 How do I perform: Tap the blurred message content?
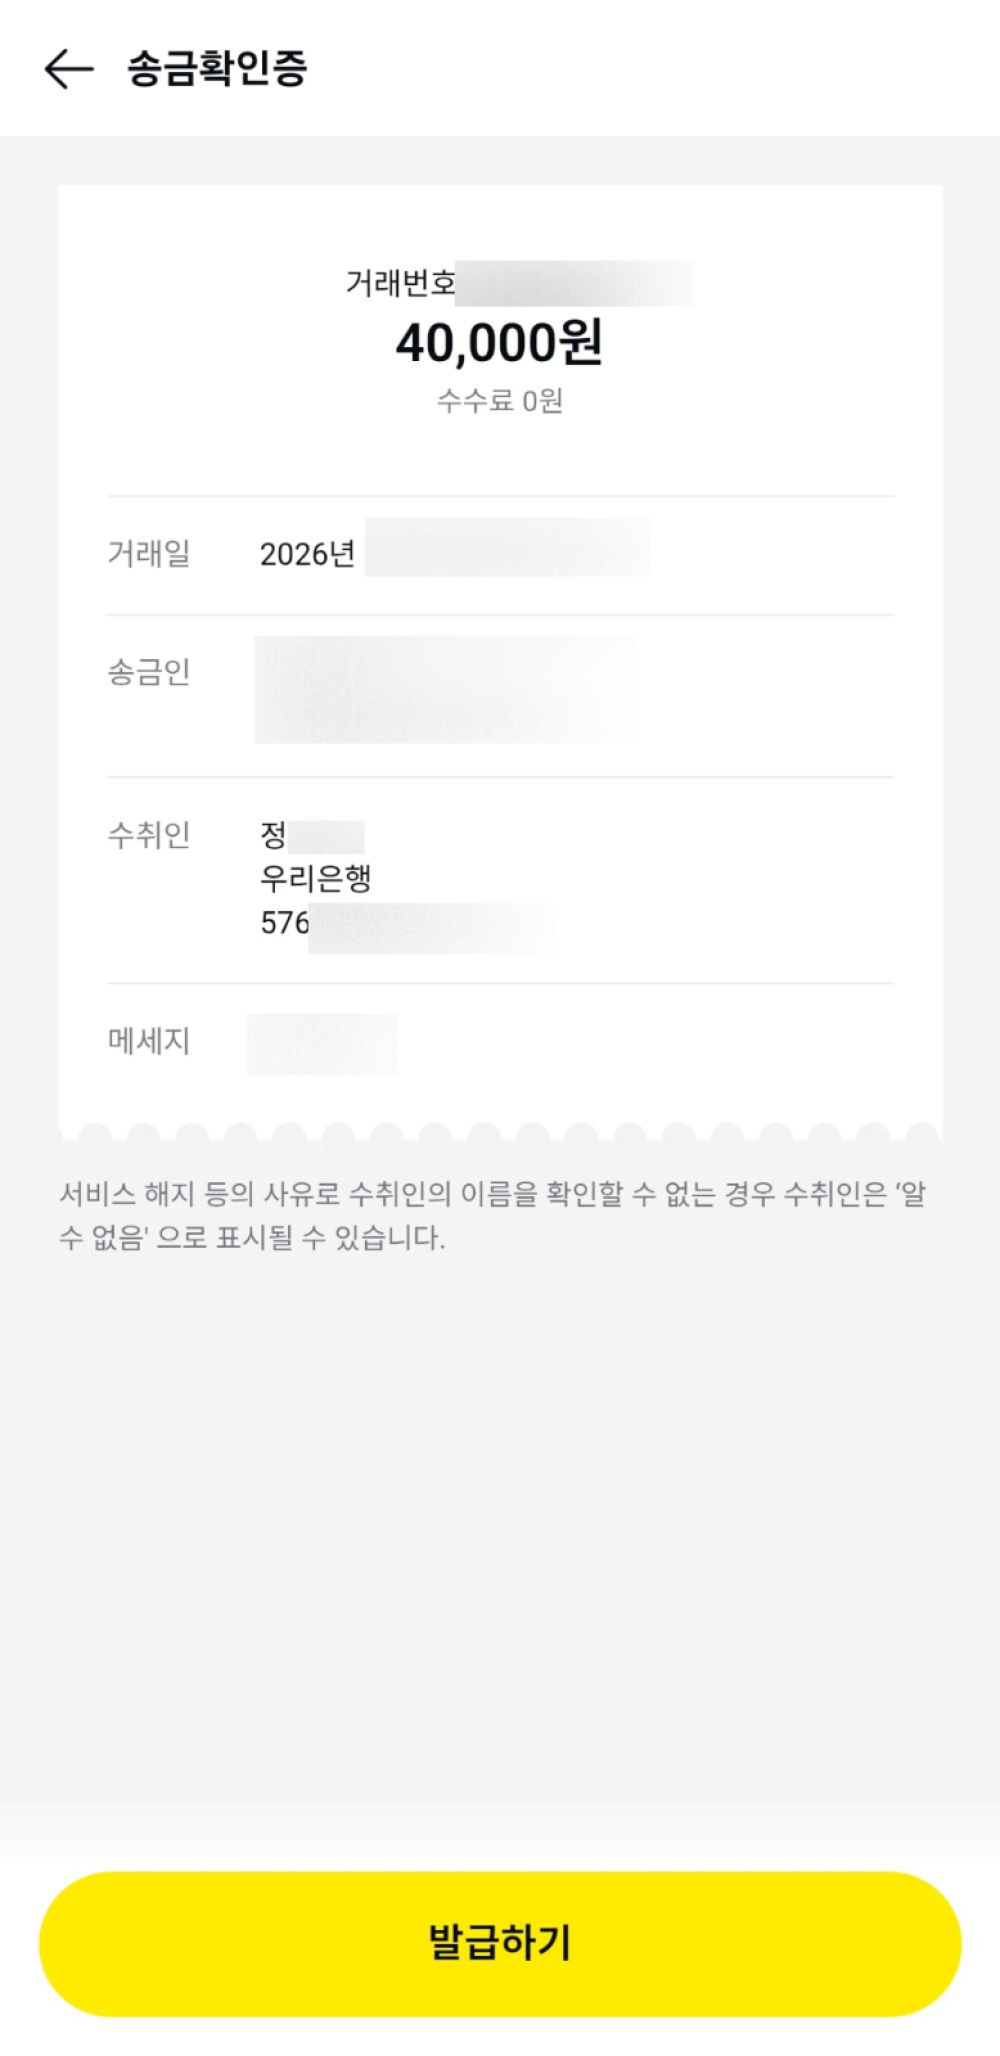pos(322,1044)
